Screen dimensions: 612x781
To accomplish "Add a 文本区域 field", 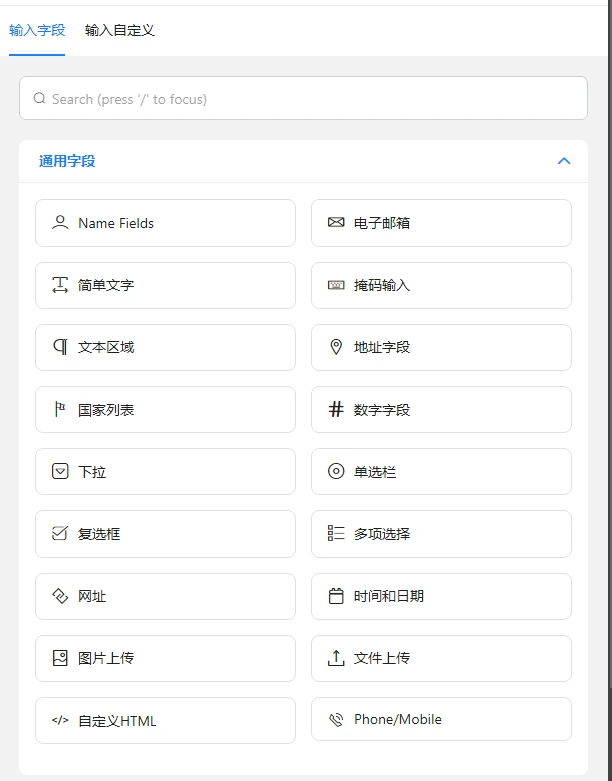I will point(165,347).
